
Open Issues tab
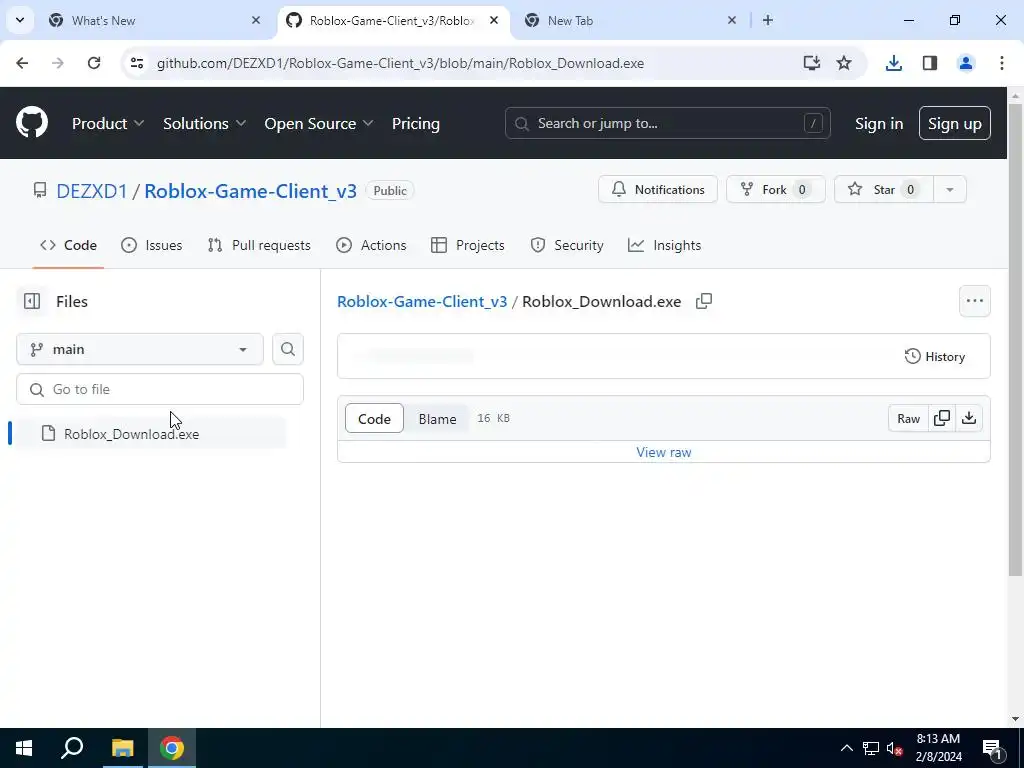pos(152,246)
